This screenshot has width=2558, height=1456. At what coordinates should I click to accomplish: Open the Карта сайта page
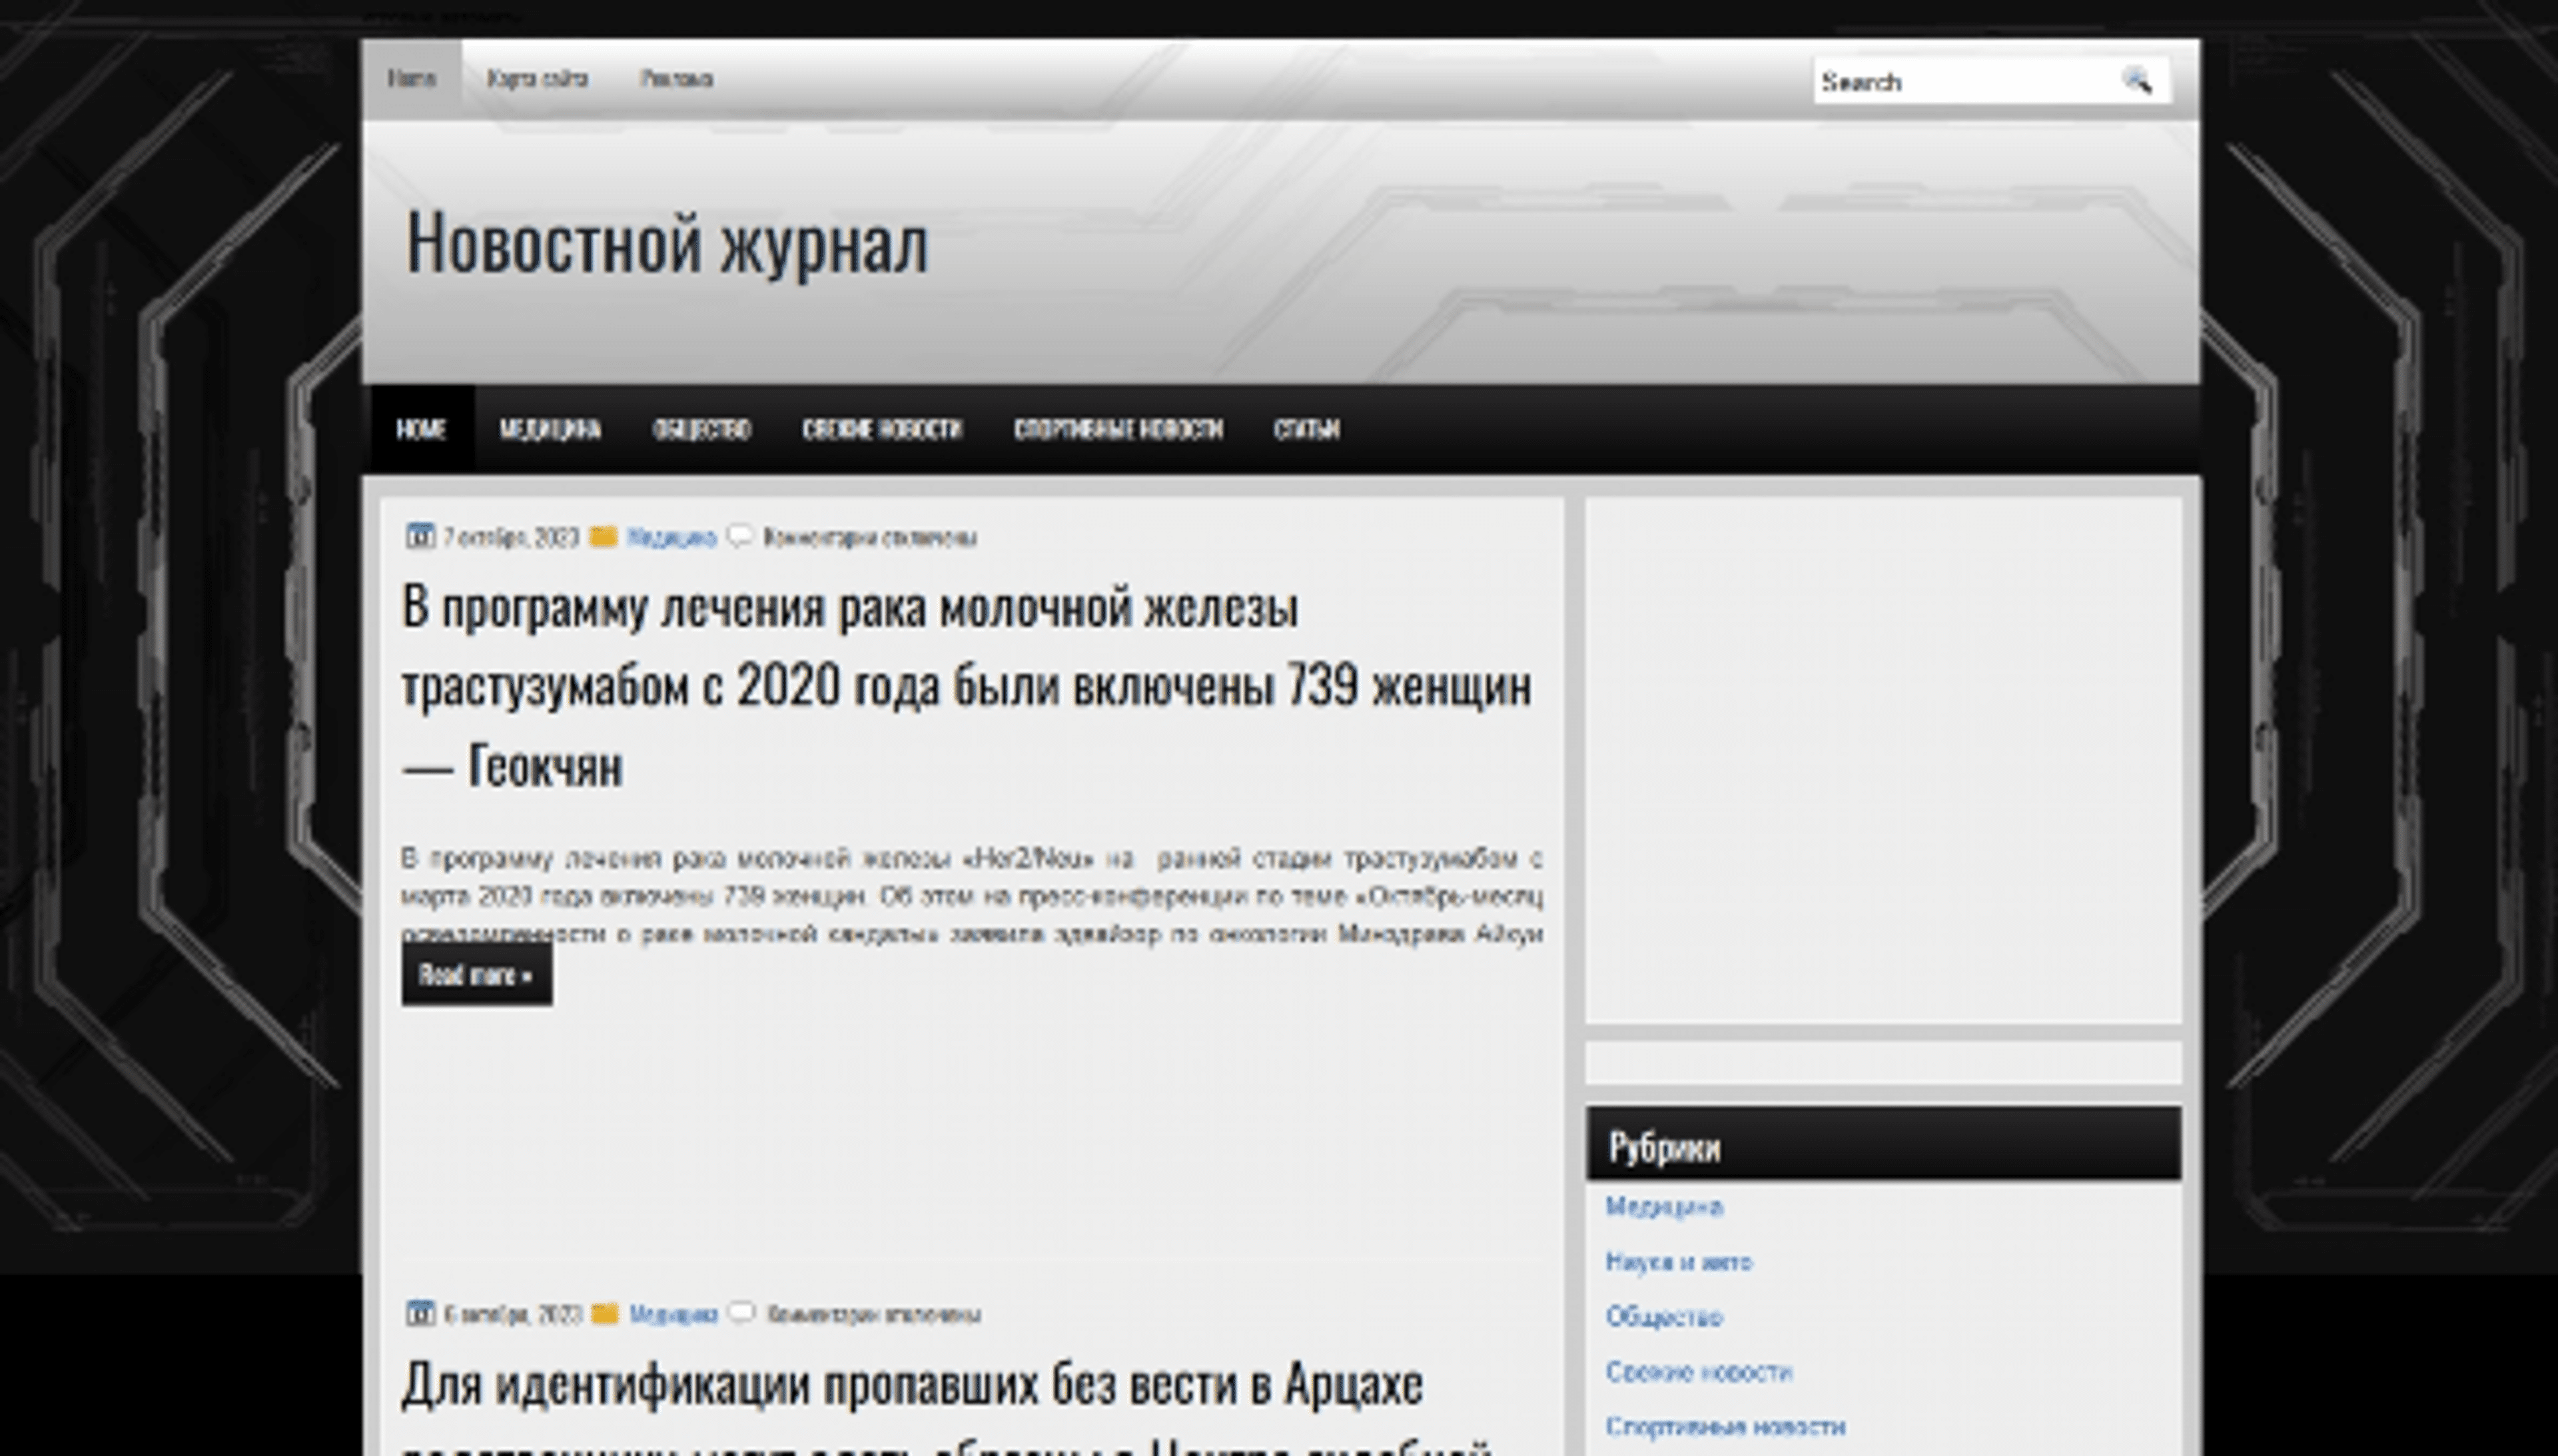tap(537, 79)
